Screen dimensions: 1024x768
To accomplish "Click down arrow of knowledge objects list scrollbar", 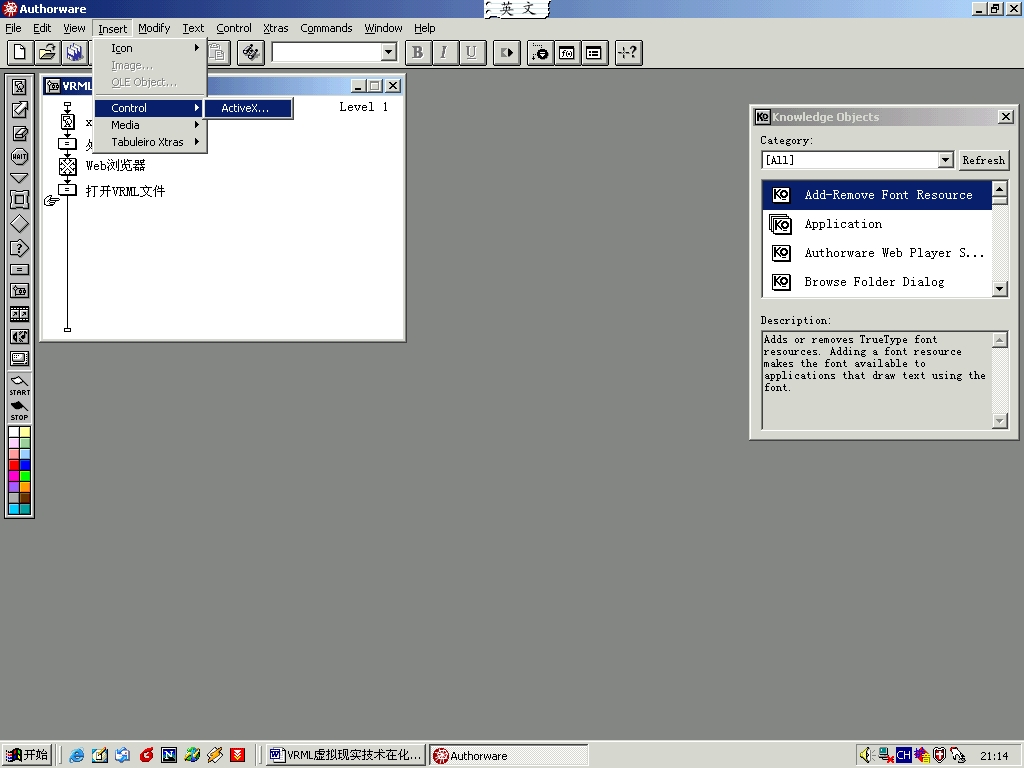I will [x=1000, y=289].
